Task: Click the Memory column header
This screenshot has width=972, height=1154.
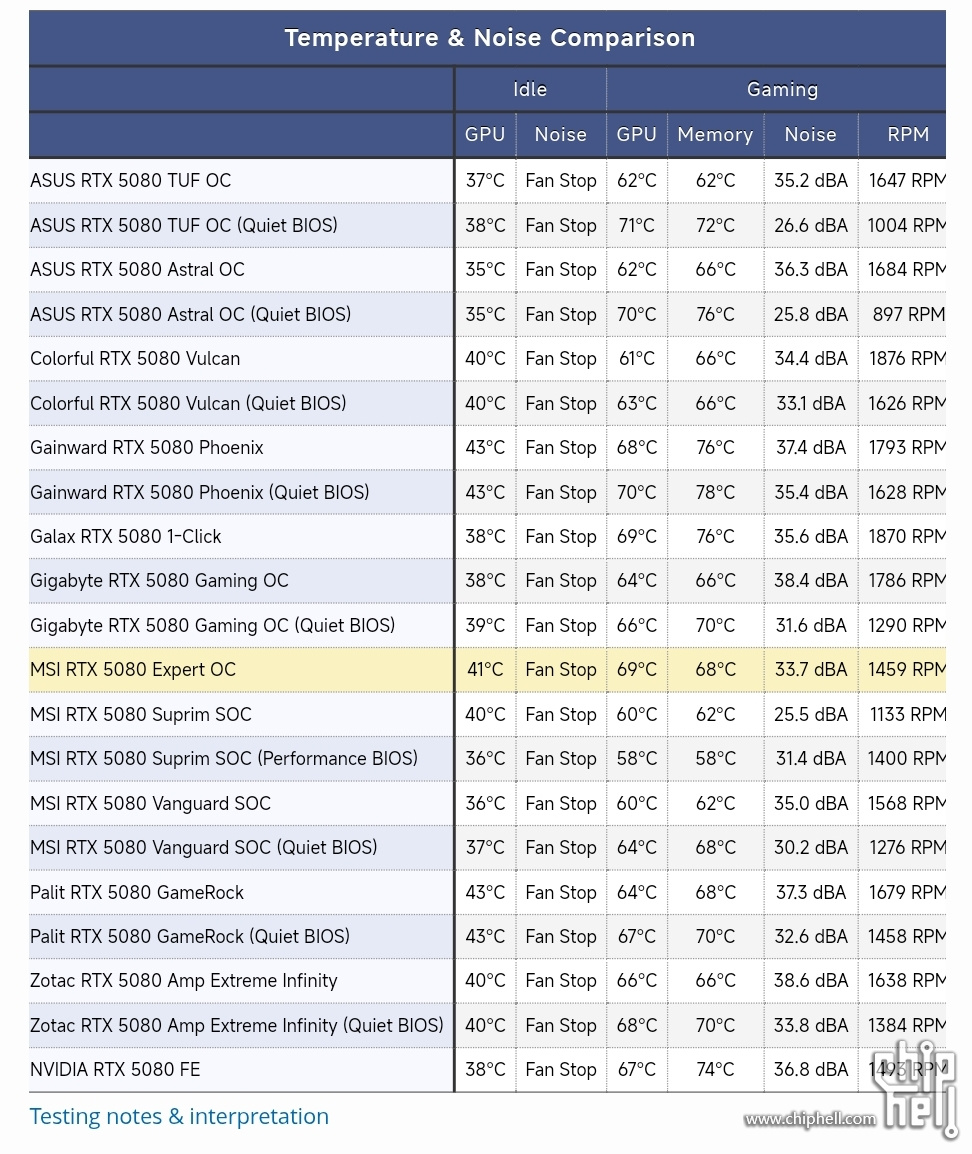Action: (715, 135)
